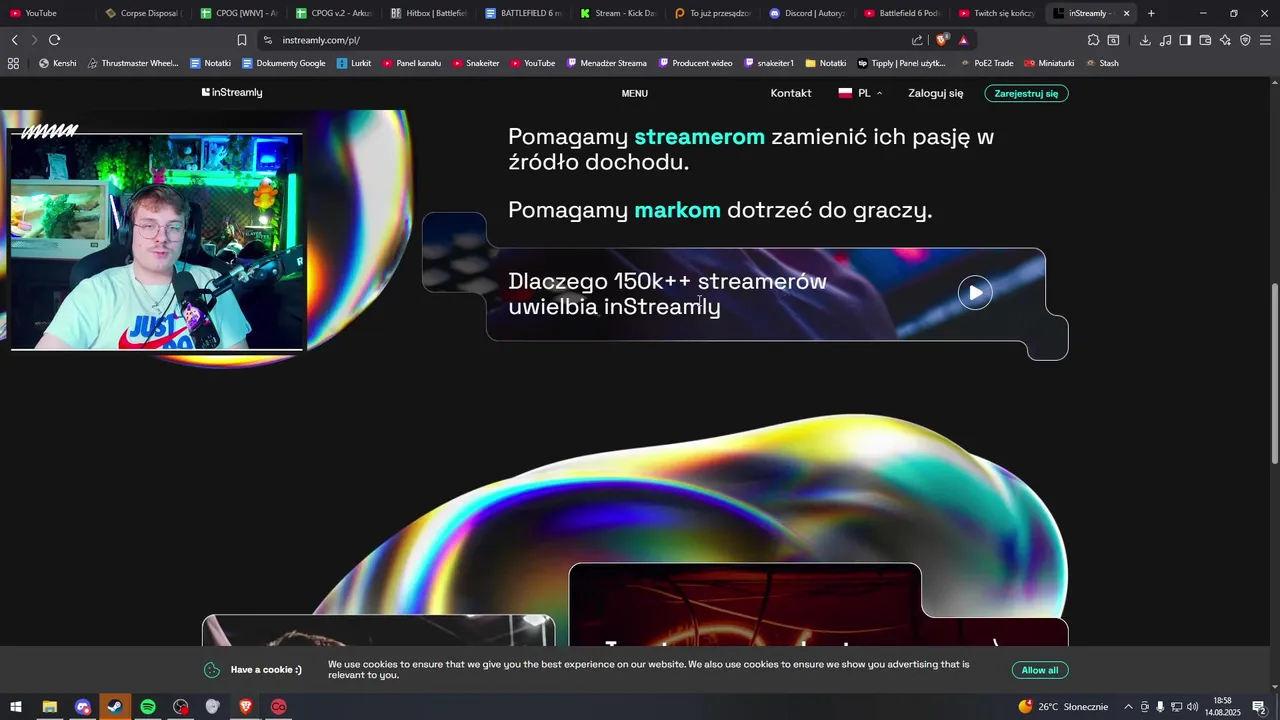Open the PoE2 Trade bookmark
This screenshot has height=720, width=1280.
tap(987, 63)
